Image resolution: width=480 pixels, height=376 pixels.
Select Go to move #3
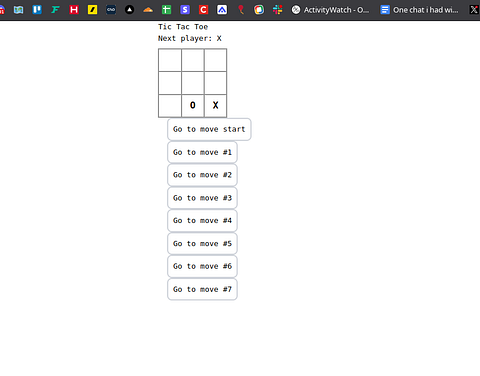(202, 198)
